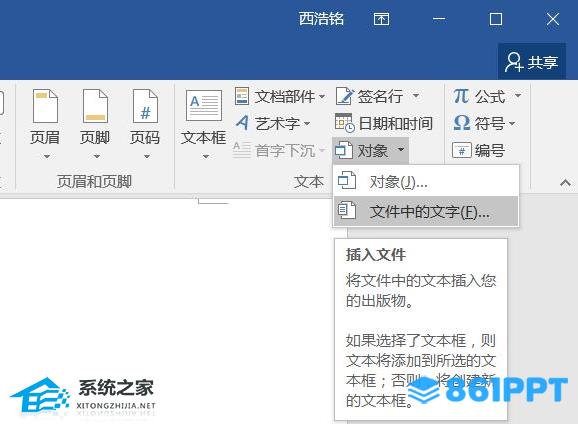Click the 共享 share button
The width and height of the screenshot is (578, 424).
tap(532, 62)
